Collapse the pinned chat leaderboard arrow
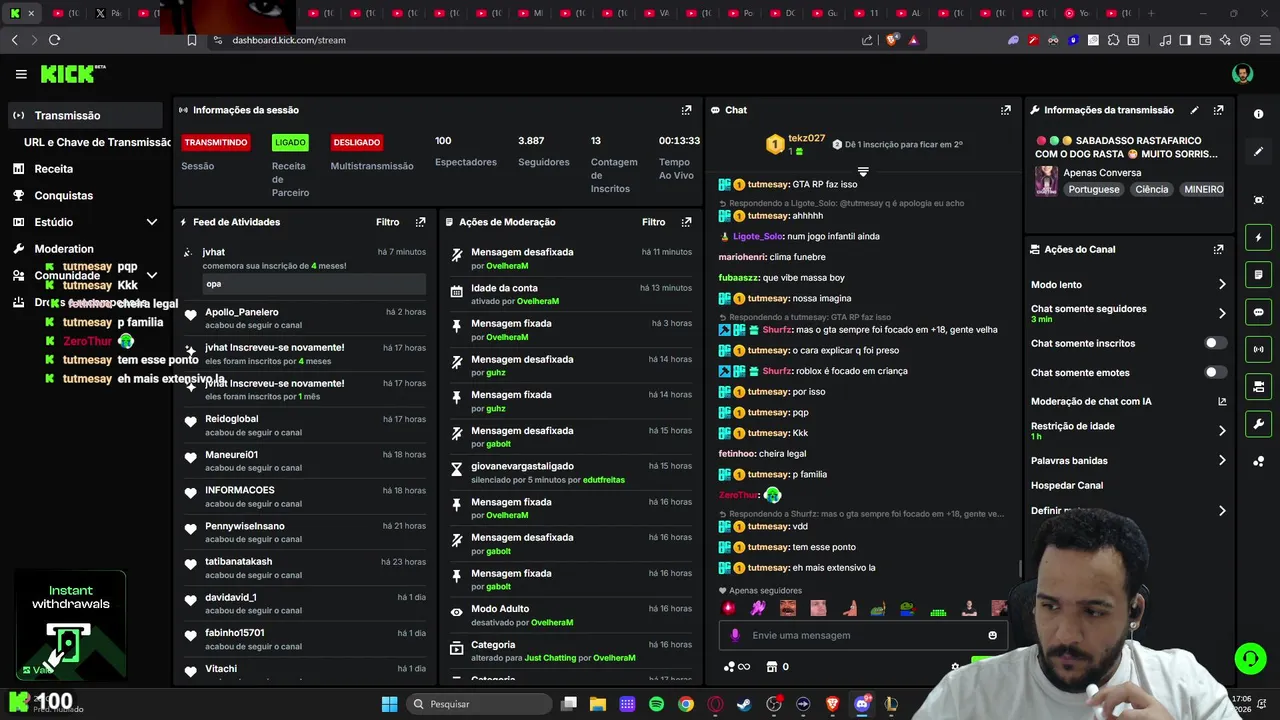This screenshot has width=1280, height=720. click(x=863, y=171)
